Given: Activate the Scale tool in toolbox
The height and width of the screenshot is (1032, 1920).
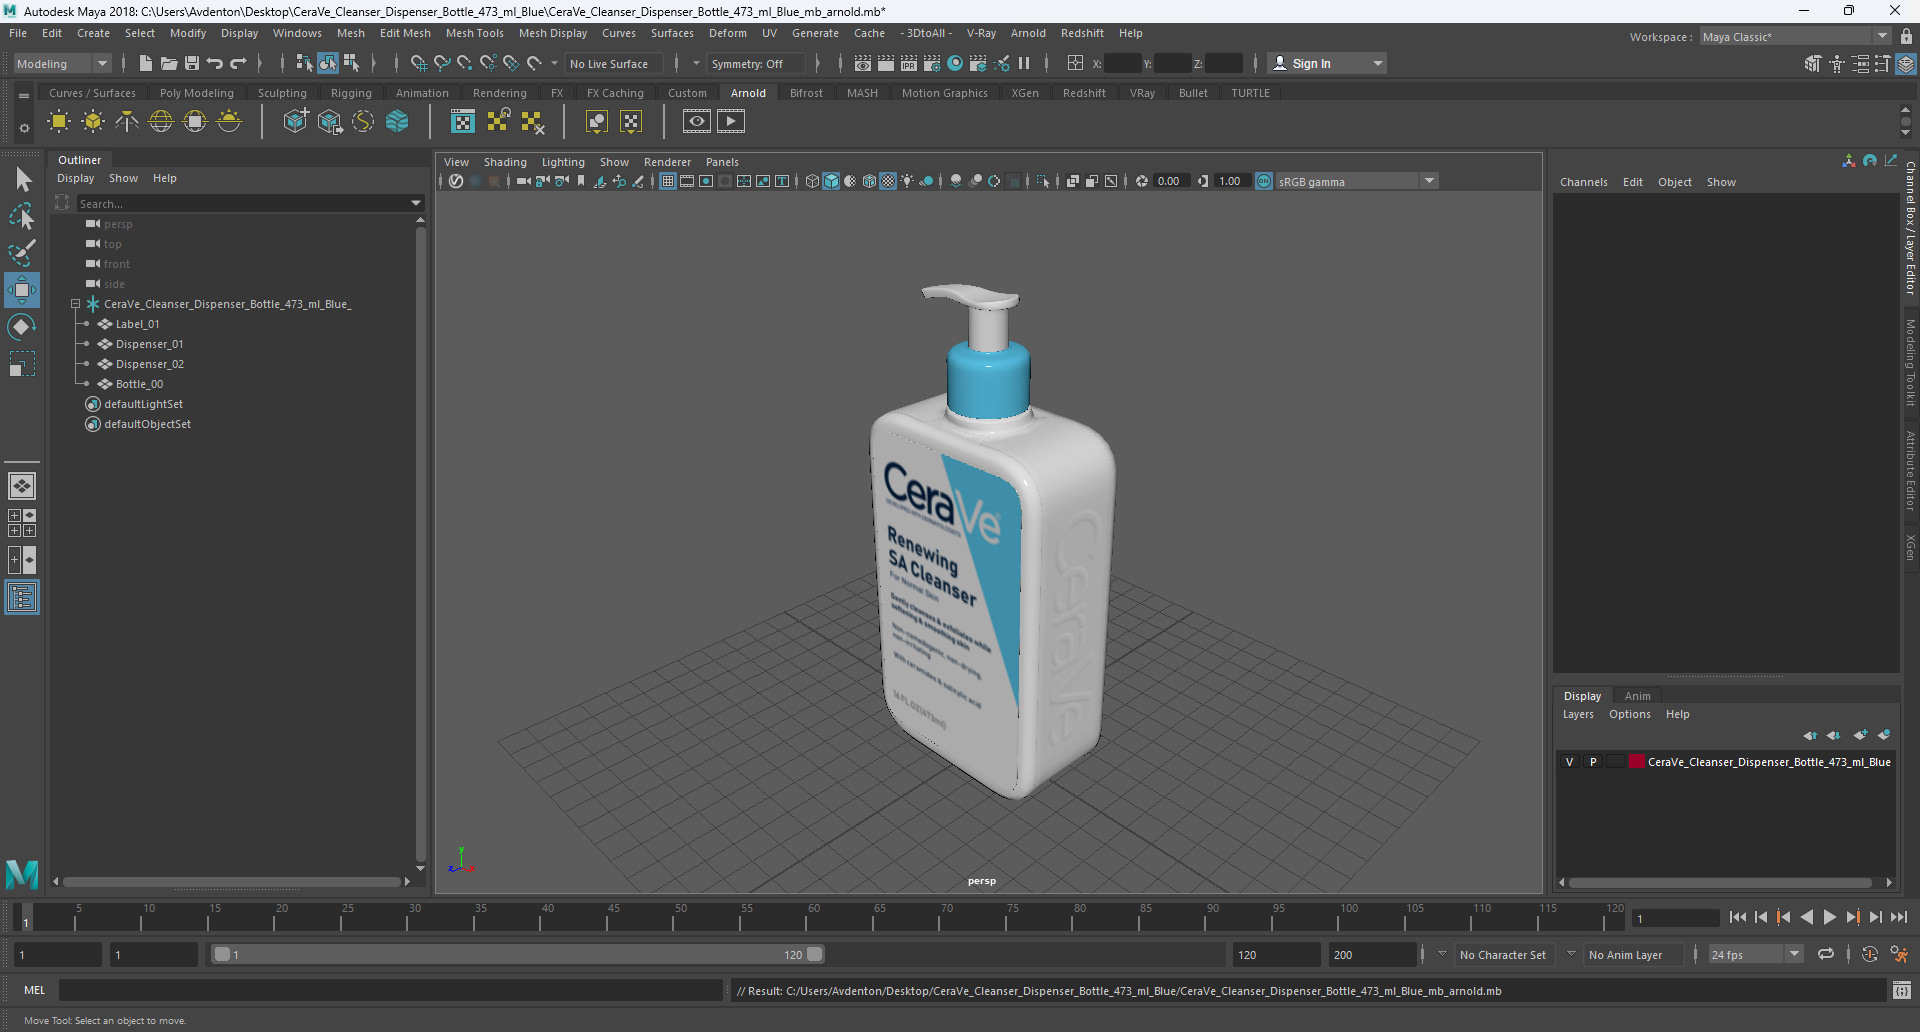Looking at the screenshot, I should [22, 364].
